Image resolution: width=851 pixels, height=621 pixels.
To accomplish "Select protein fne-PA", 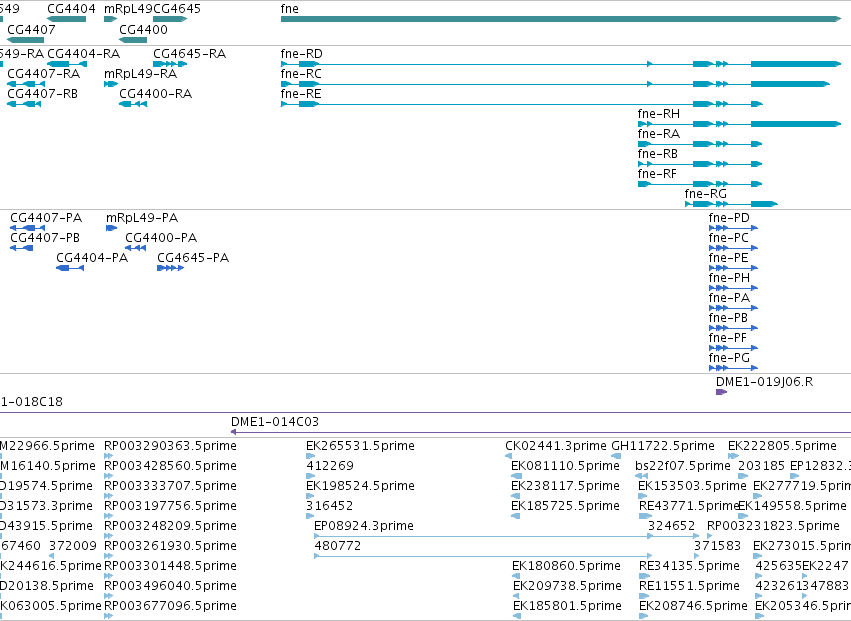I will coord(729,299).
